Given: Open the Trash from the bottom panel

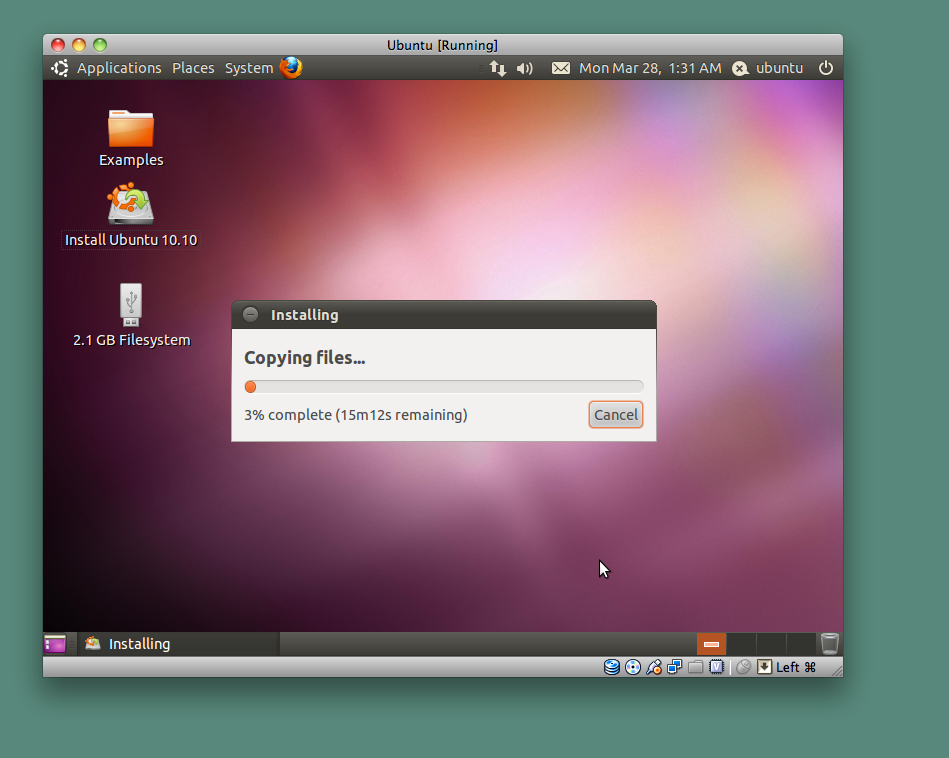Looking at the screenshot, I should [829, 643].
